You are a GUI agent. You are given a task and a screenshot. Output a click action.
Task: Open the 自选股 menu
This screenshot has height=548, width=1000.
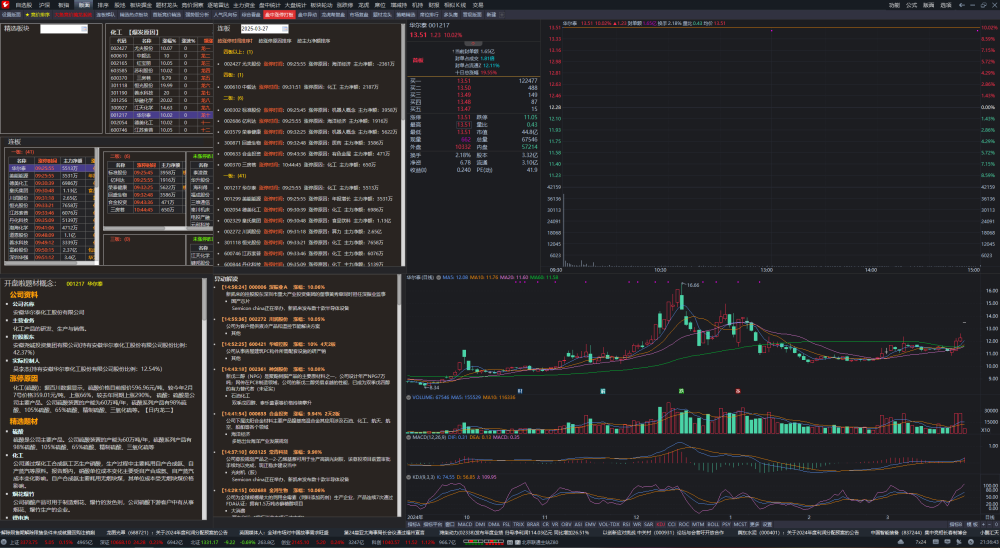pyautogui.click(x=24, y=4)
